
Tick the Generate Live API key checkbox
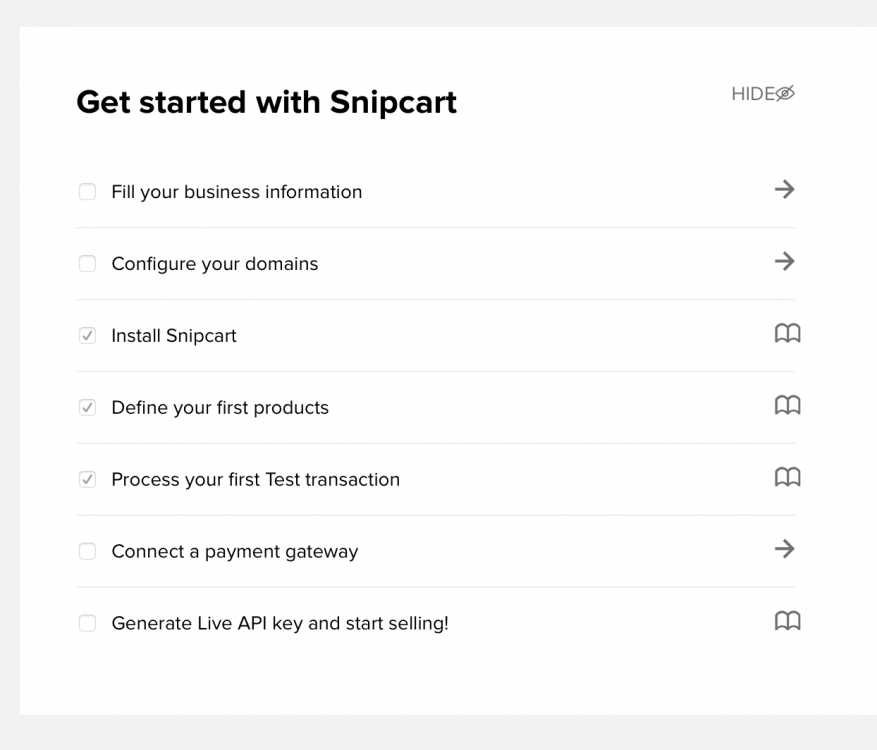pyautogui.click(x=88, y=624)
